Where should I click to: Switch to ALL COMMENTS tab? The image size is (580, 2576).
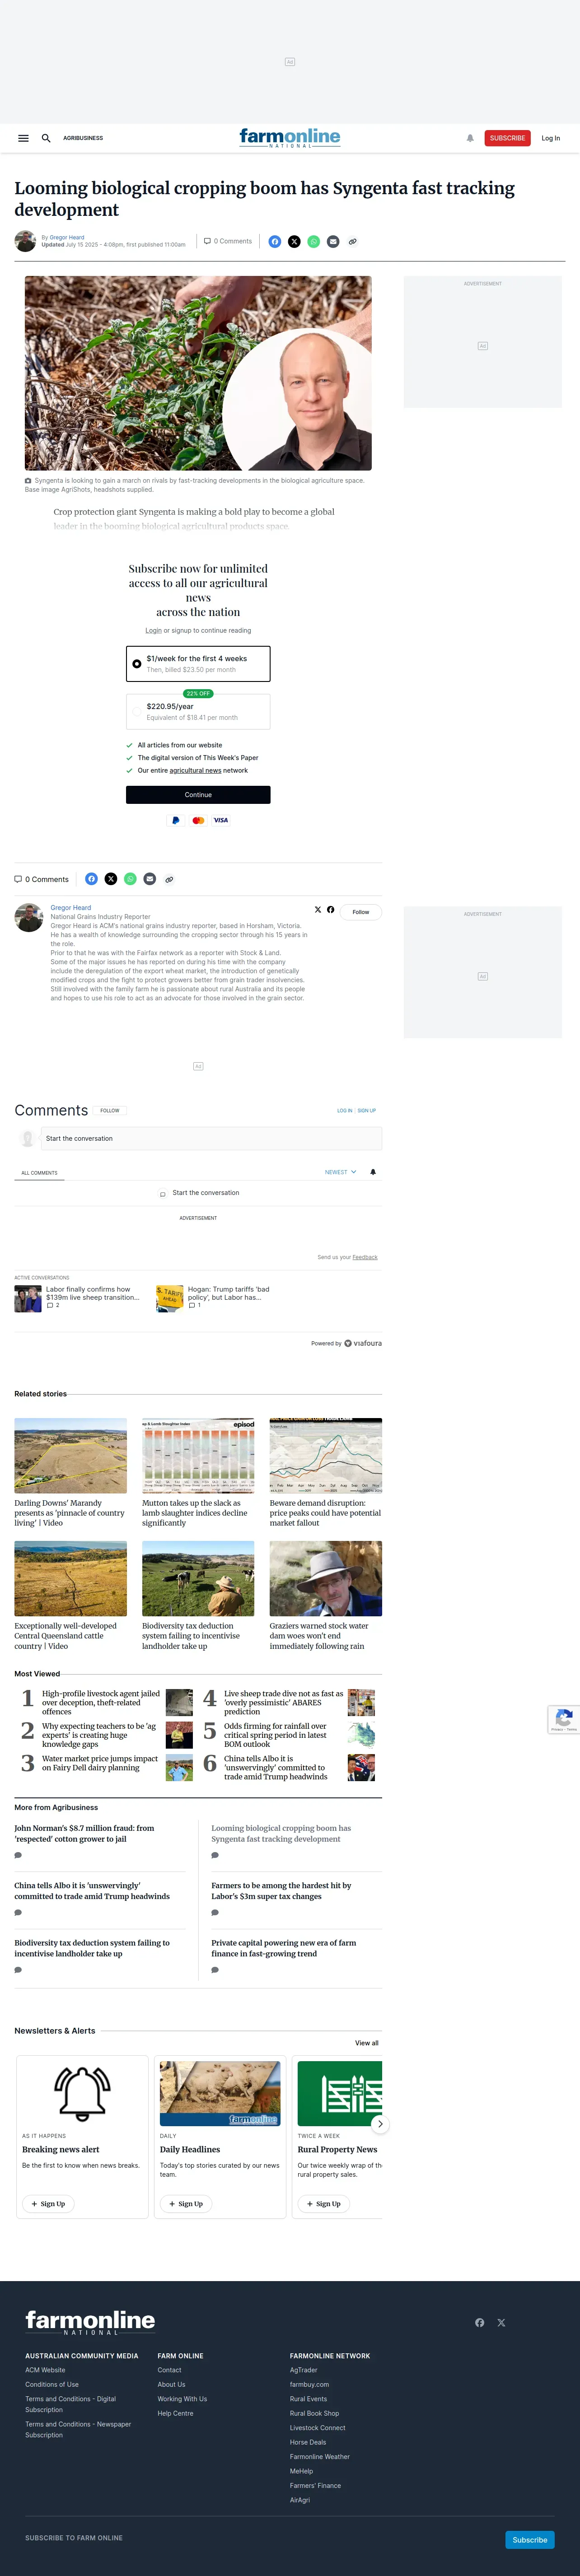point(39,1173)
